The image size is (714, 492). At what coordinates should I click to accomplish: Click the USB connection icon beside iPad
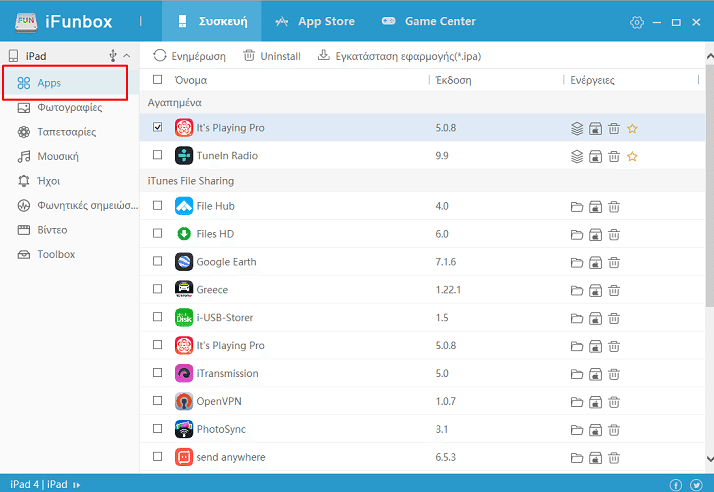112,56
